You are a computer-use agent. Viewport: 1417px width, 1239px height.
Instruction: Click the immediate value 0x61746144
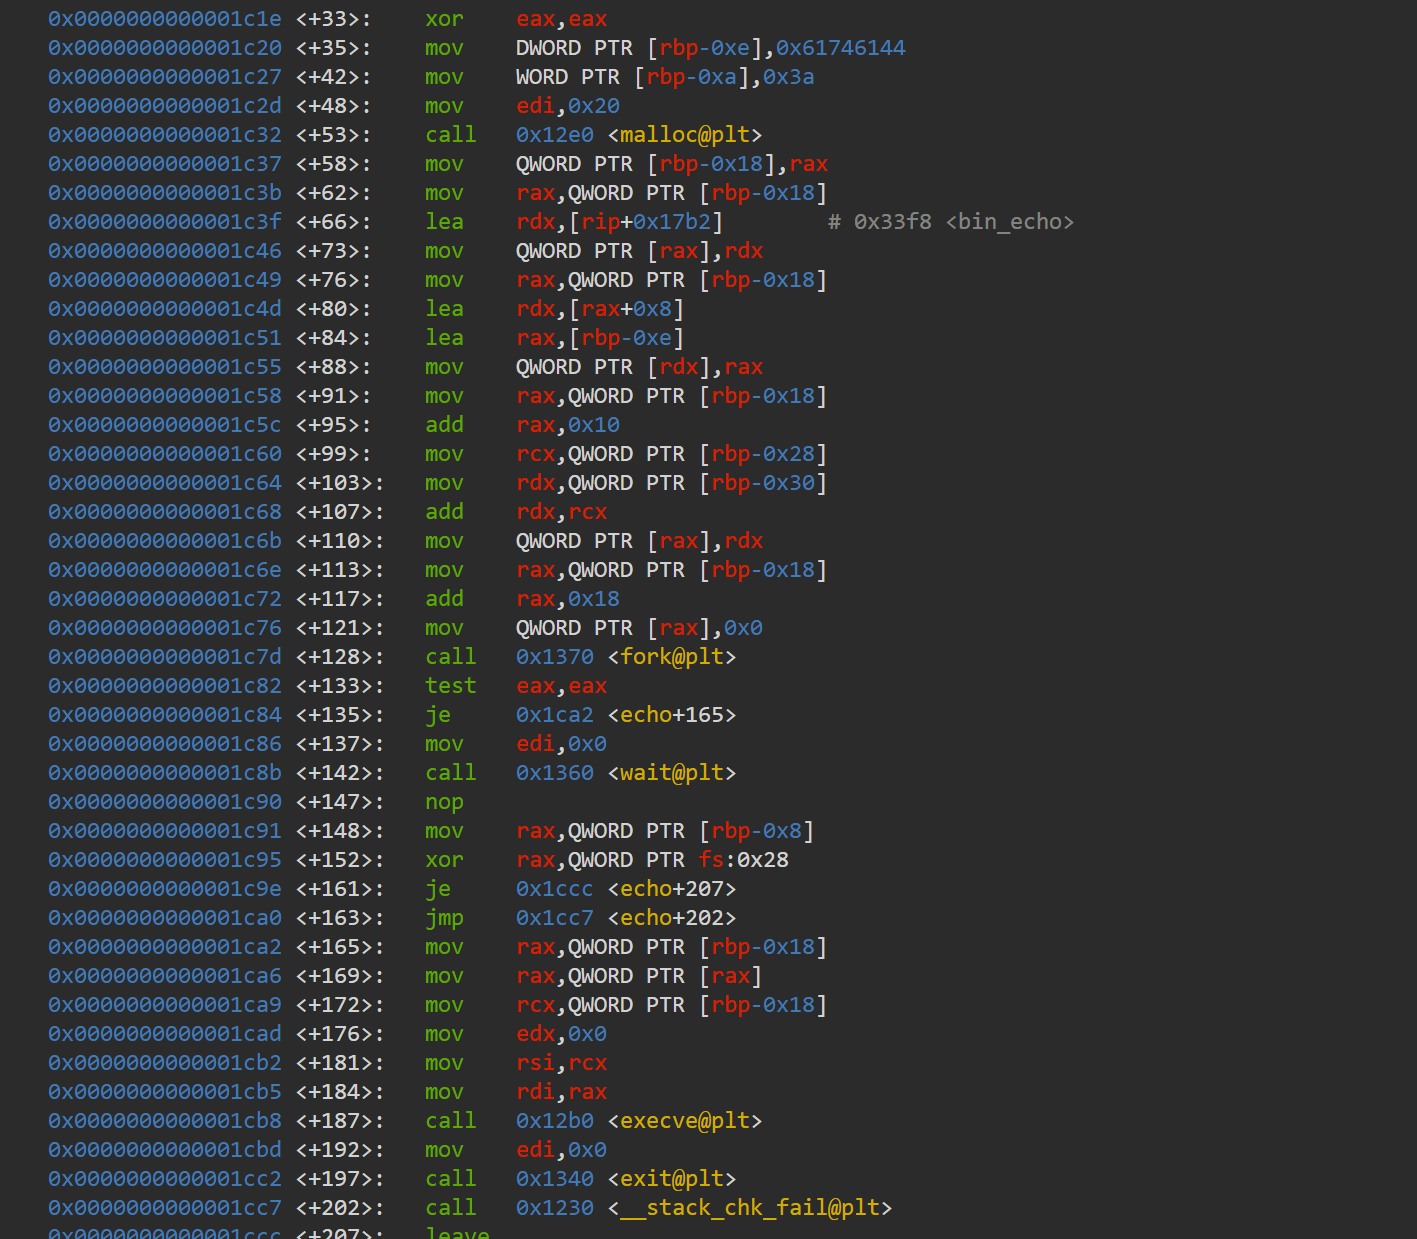[x=841, y=48]
